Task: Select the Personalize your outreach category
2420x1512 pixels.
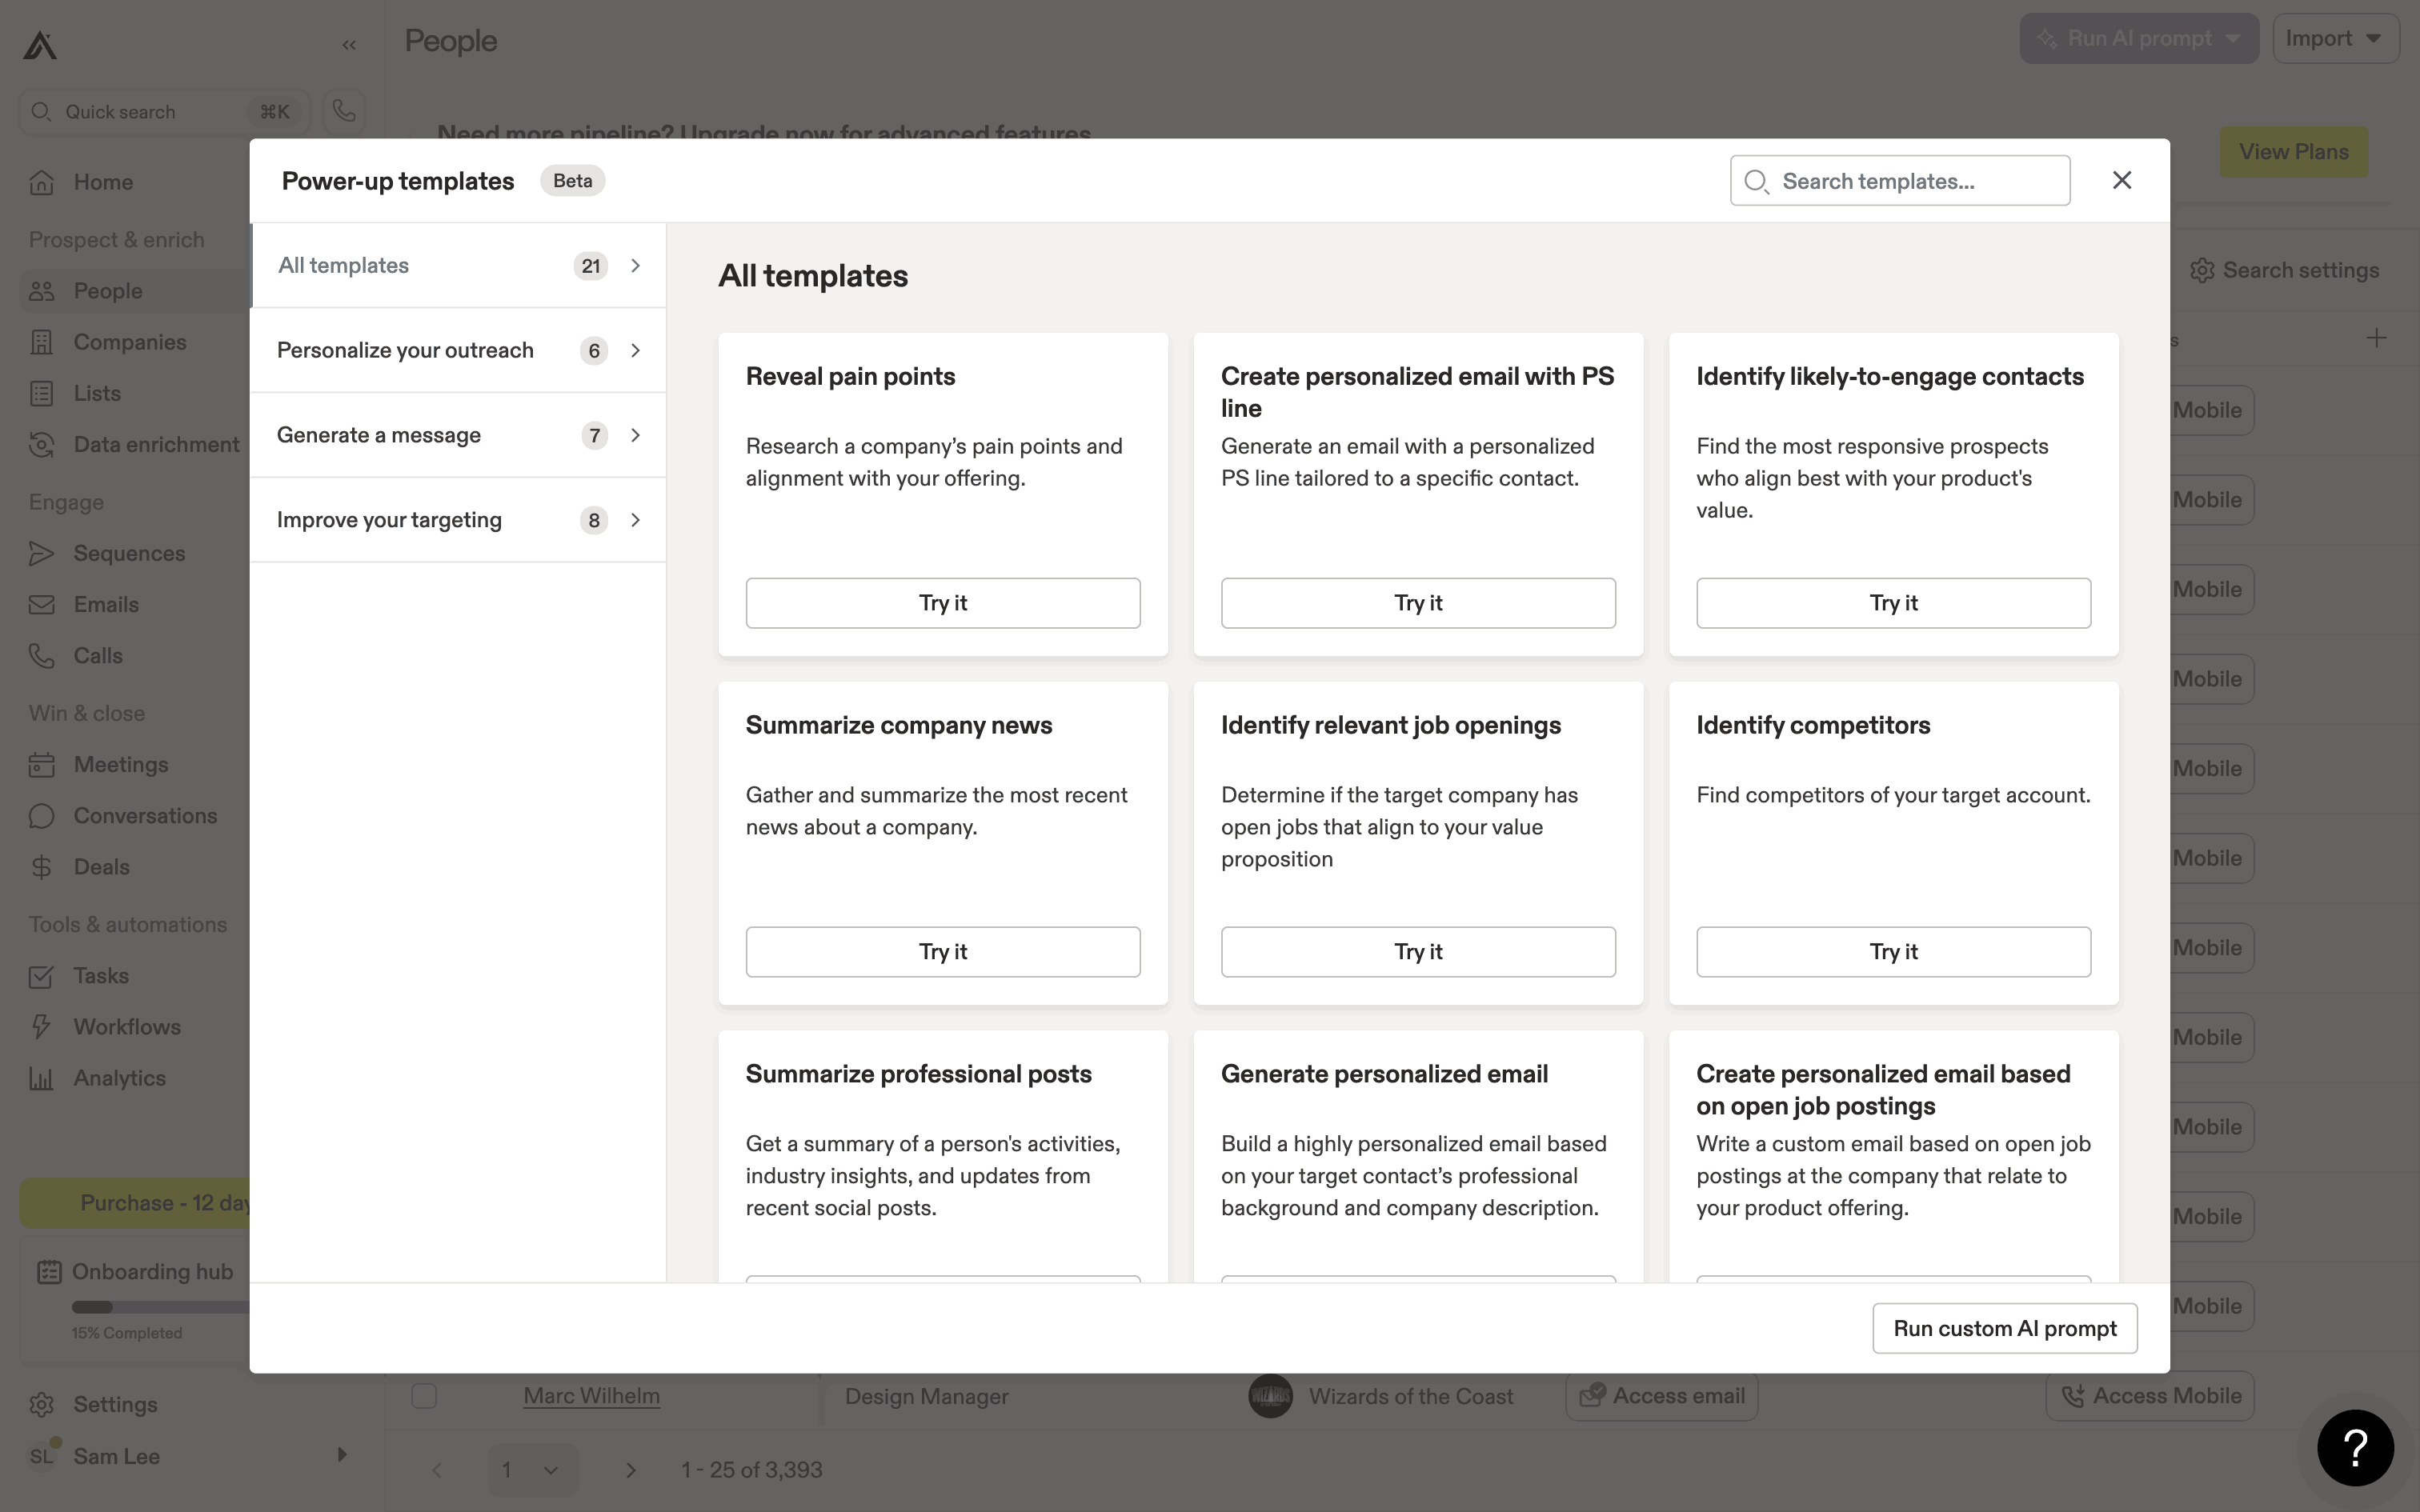Action: coord(458,350)
